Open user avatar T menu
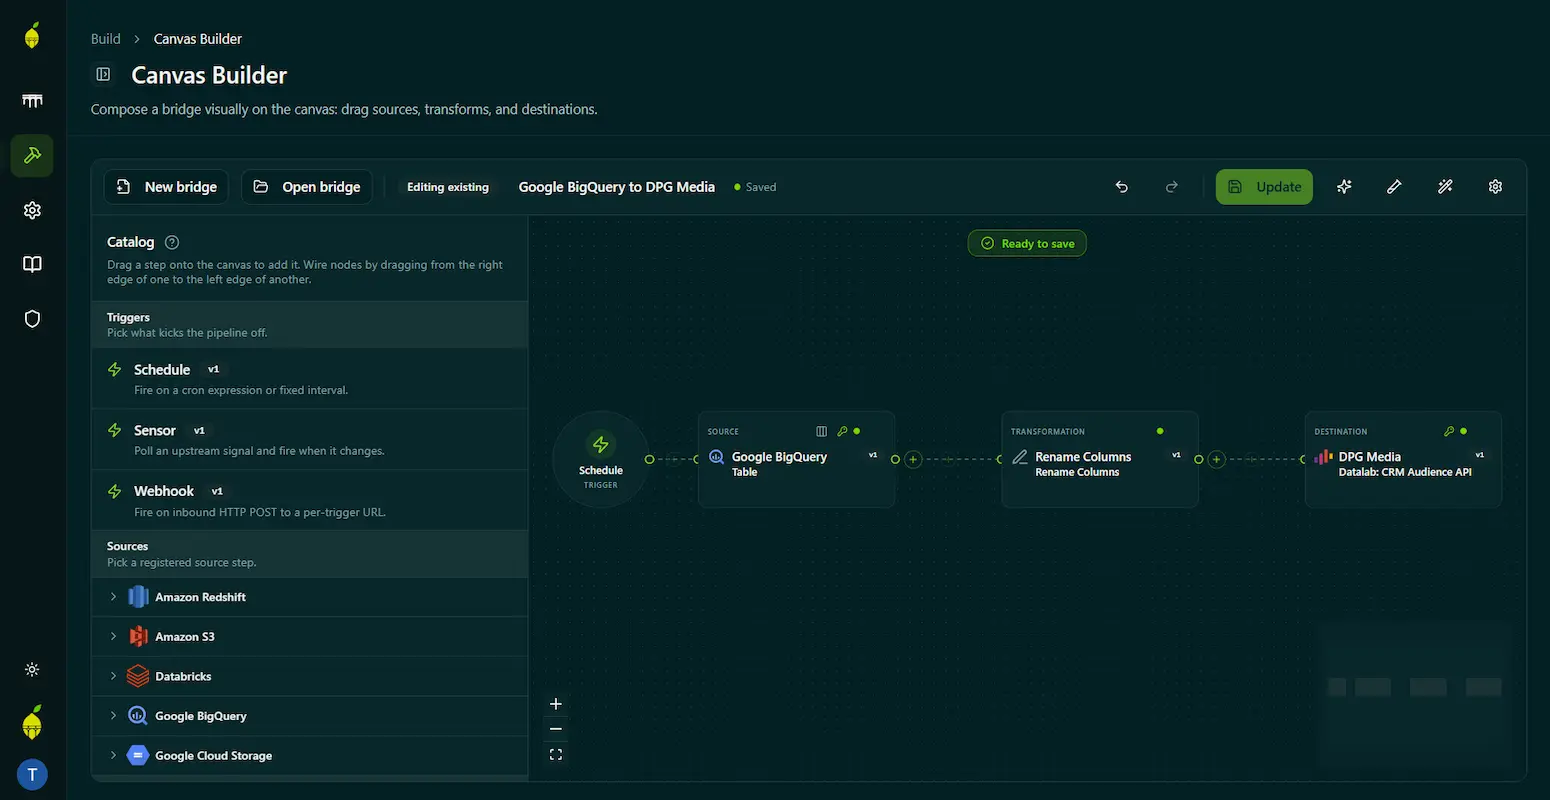This screenshot has width=1550, height=800. pyautogui.click(x=32, y=774)
